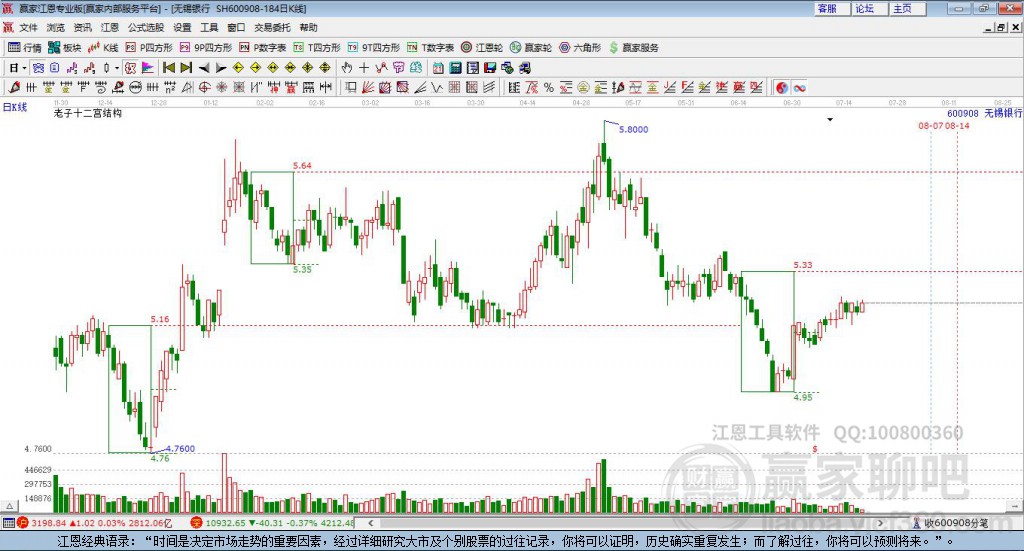The height and width of the screenshot is (551, 1024).
Task: Open the 文件 menu
Action: [x=28, y=27]
